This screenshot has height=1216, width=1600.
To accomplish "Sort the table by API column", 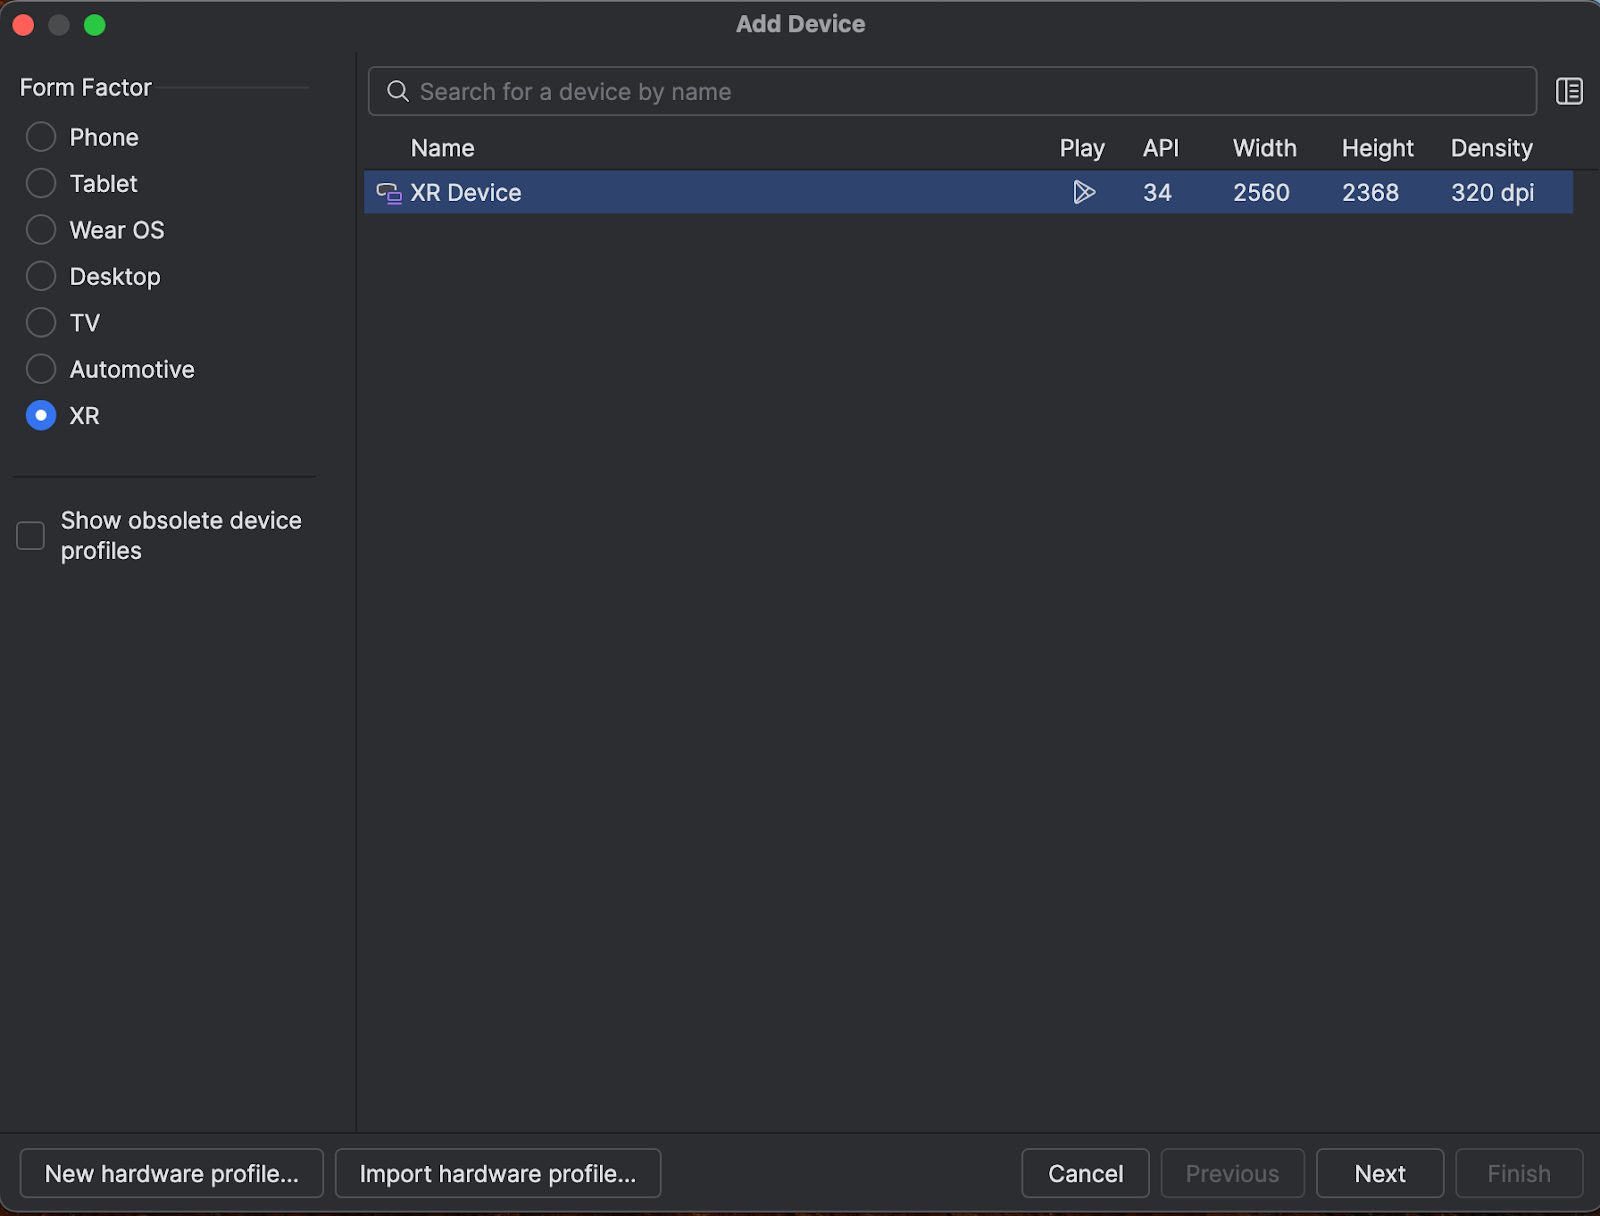I will pyautogui.click(x=1160, y=148).
